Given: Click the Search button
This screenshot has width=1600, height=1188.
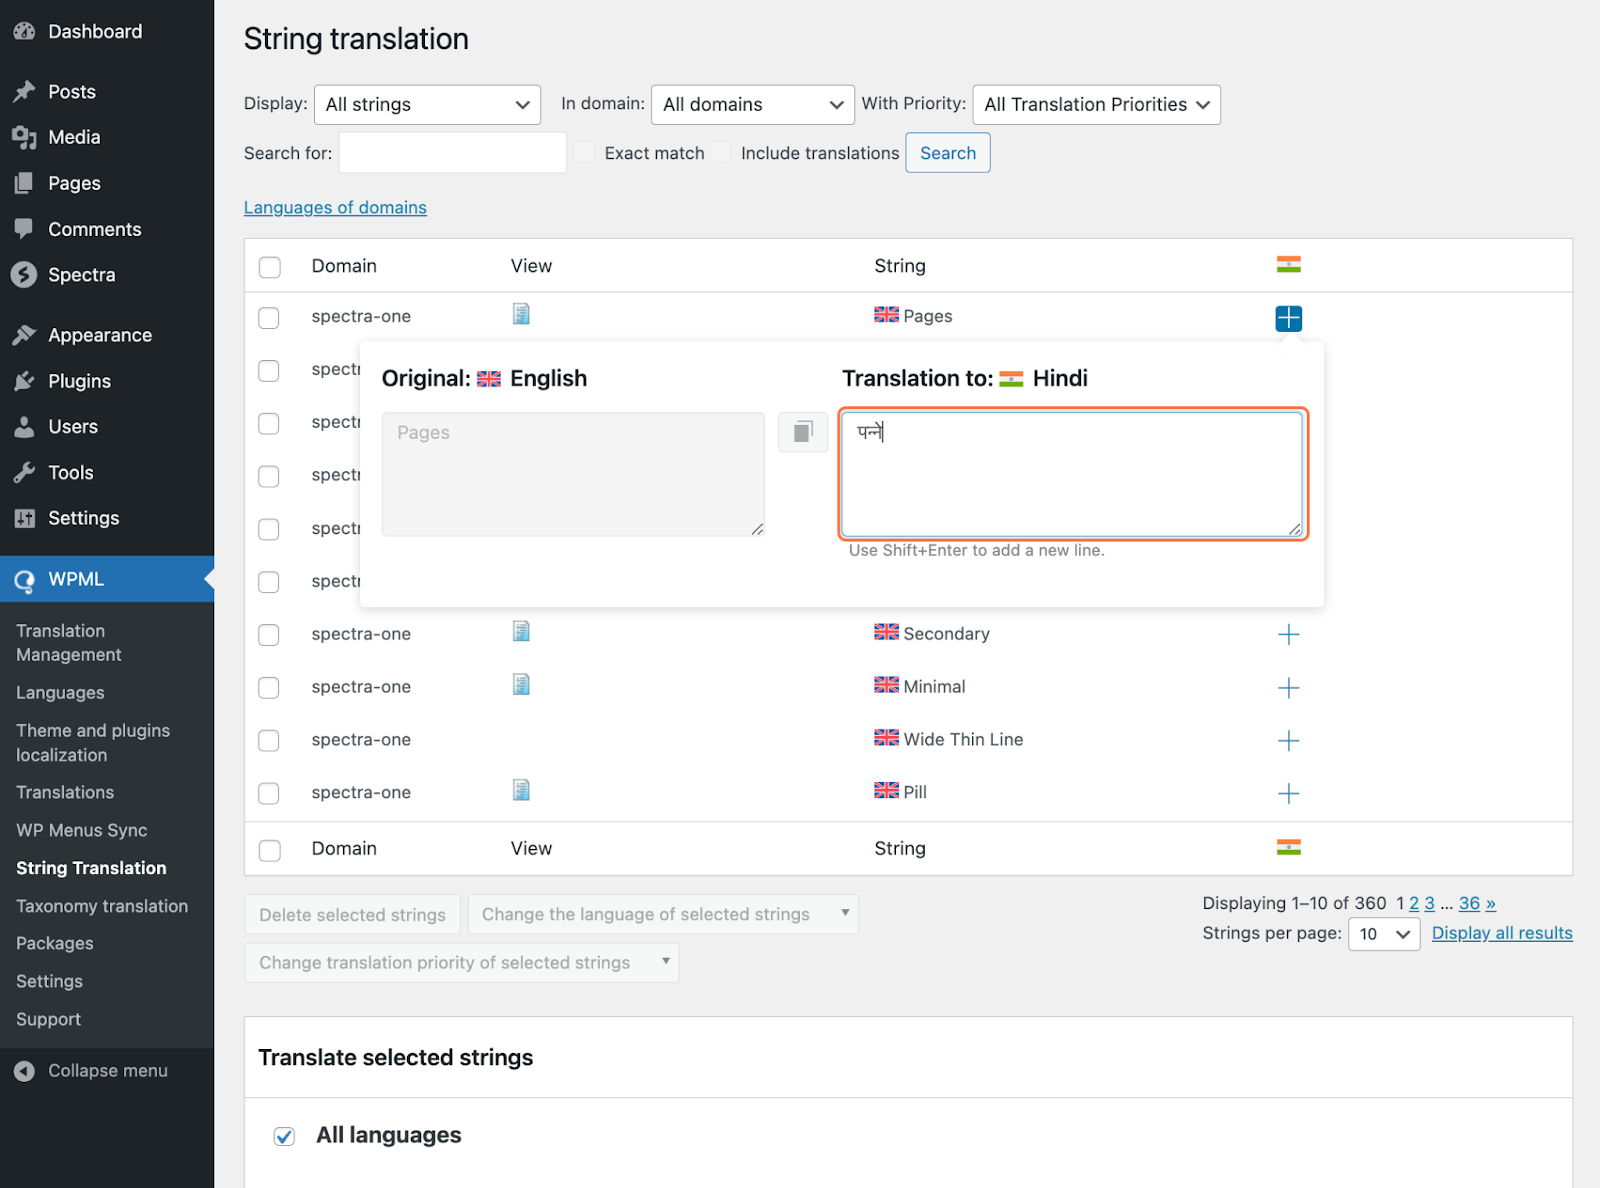Looking at the screenshot, I should click(x=947, y=152).
